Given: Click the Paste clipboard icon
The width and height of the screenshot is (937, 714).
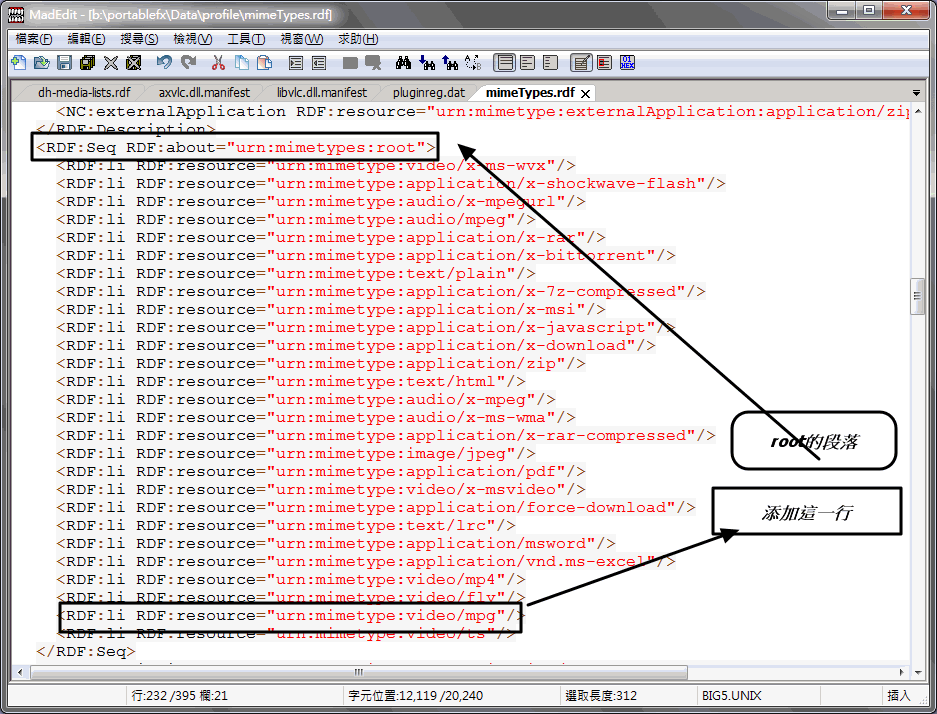Looking at the screenshot, I should pos(264,63).
